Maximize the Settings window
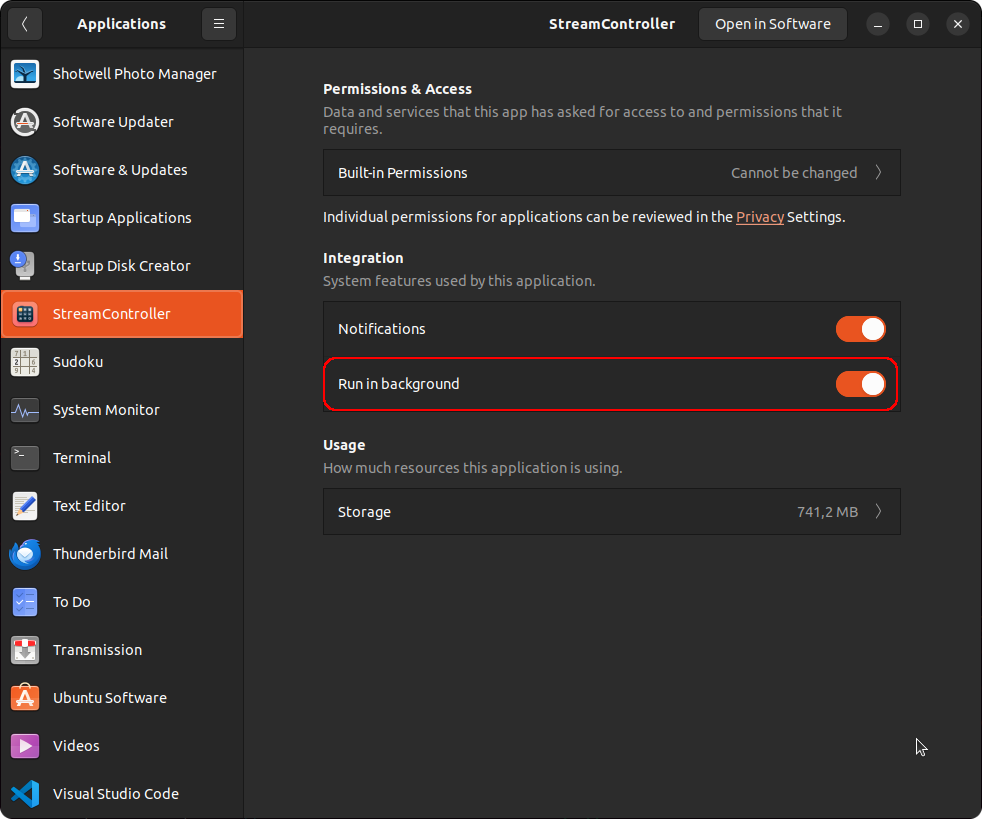 [x=918, y=24]
